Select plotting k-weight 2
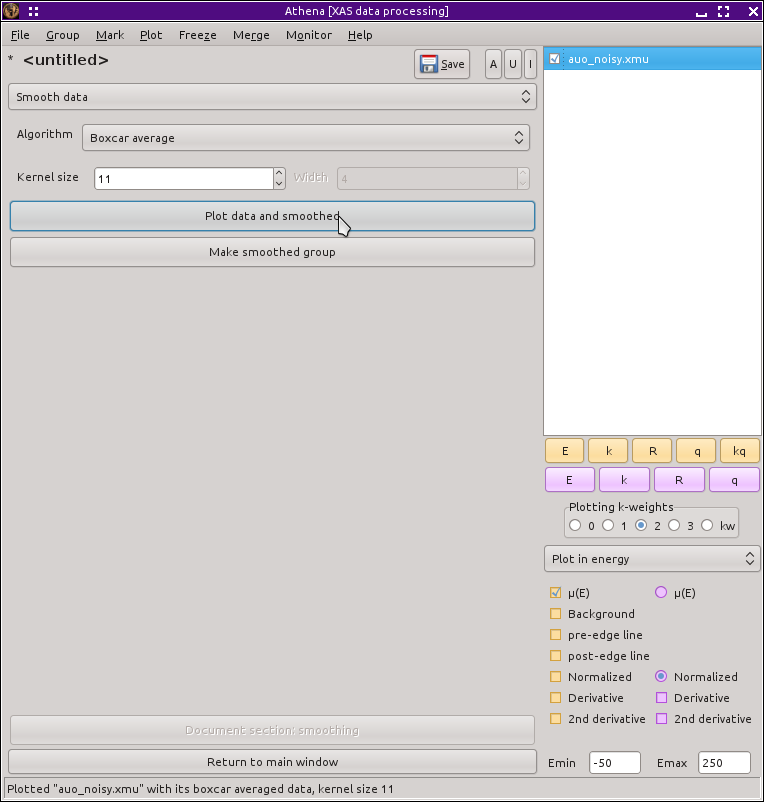Image resolution: width=764 pixels, height=802 pixels. [x=641, y=525]
